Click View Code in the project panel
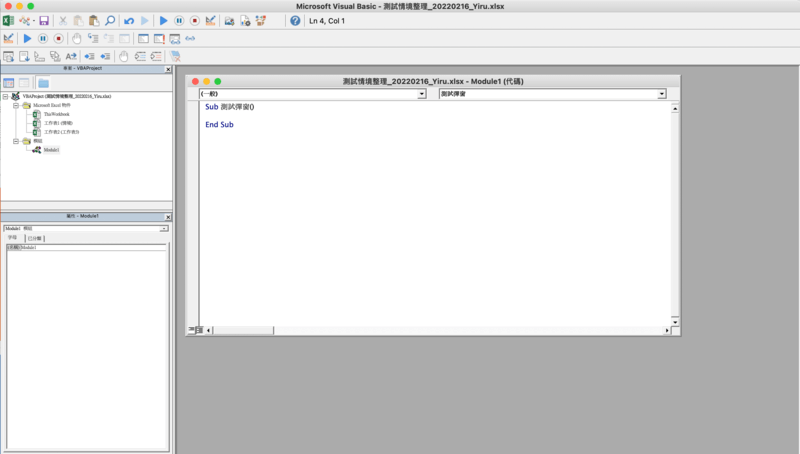Viewport: 800px width, 454px height. point(9,83)
